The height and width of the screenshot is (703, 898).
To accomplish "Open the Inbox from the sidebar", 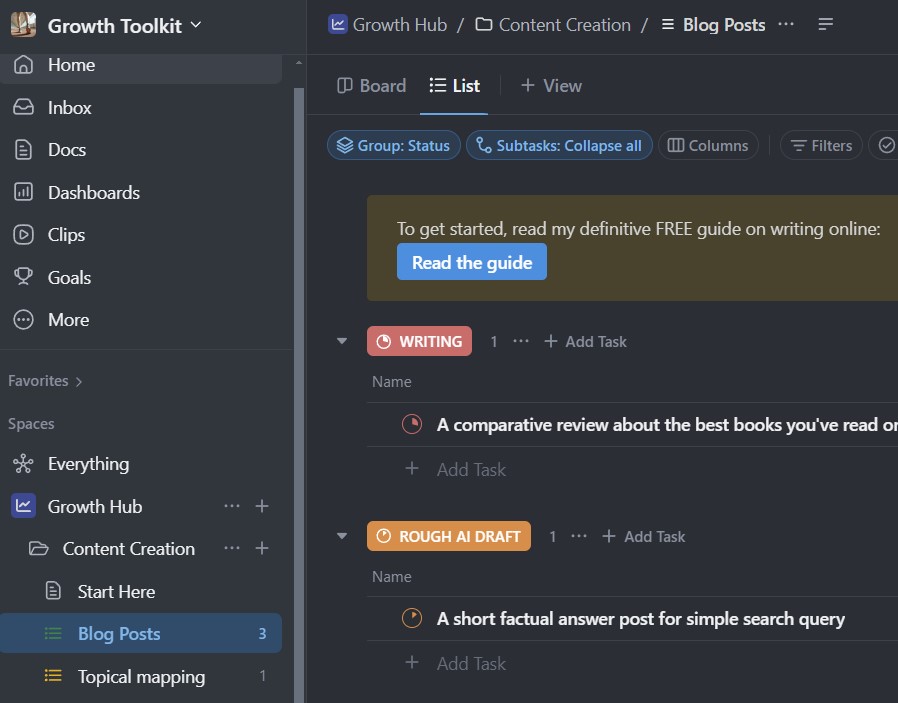I will point(69,108).
